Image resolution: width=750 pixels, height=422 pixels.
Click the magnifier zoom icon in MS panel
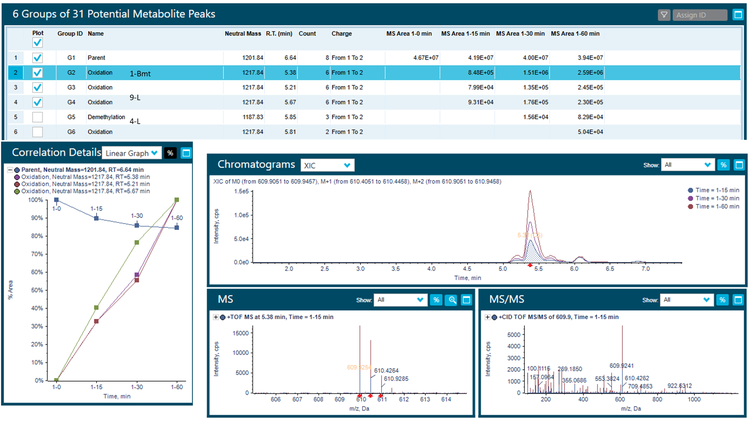452,299
